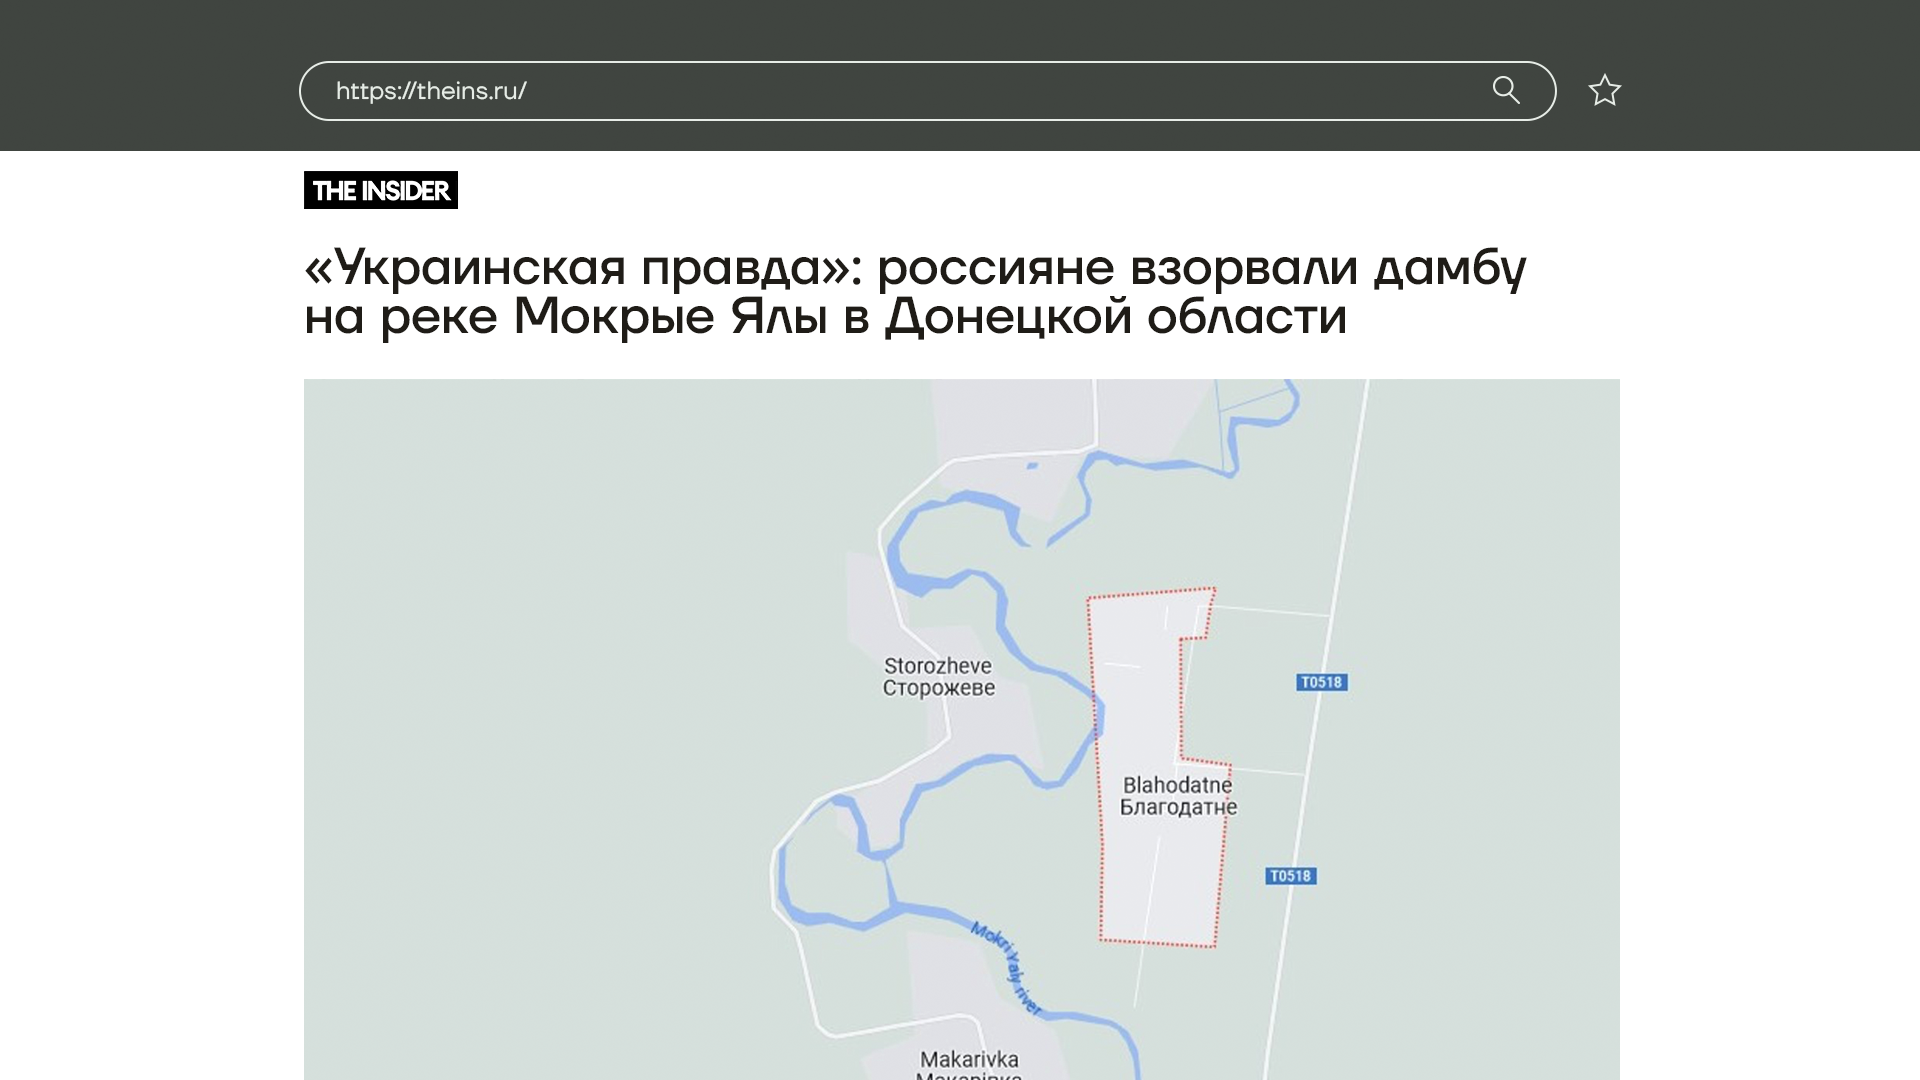Click 'Донецкой области' text in headline
The width and height of the screenshot is (1920, 1080).
[1115, 317]
